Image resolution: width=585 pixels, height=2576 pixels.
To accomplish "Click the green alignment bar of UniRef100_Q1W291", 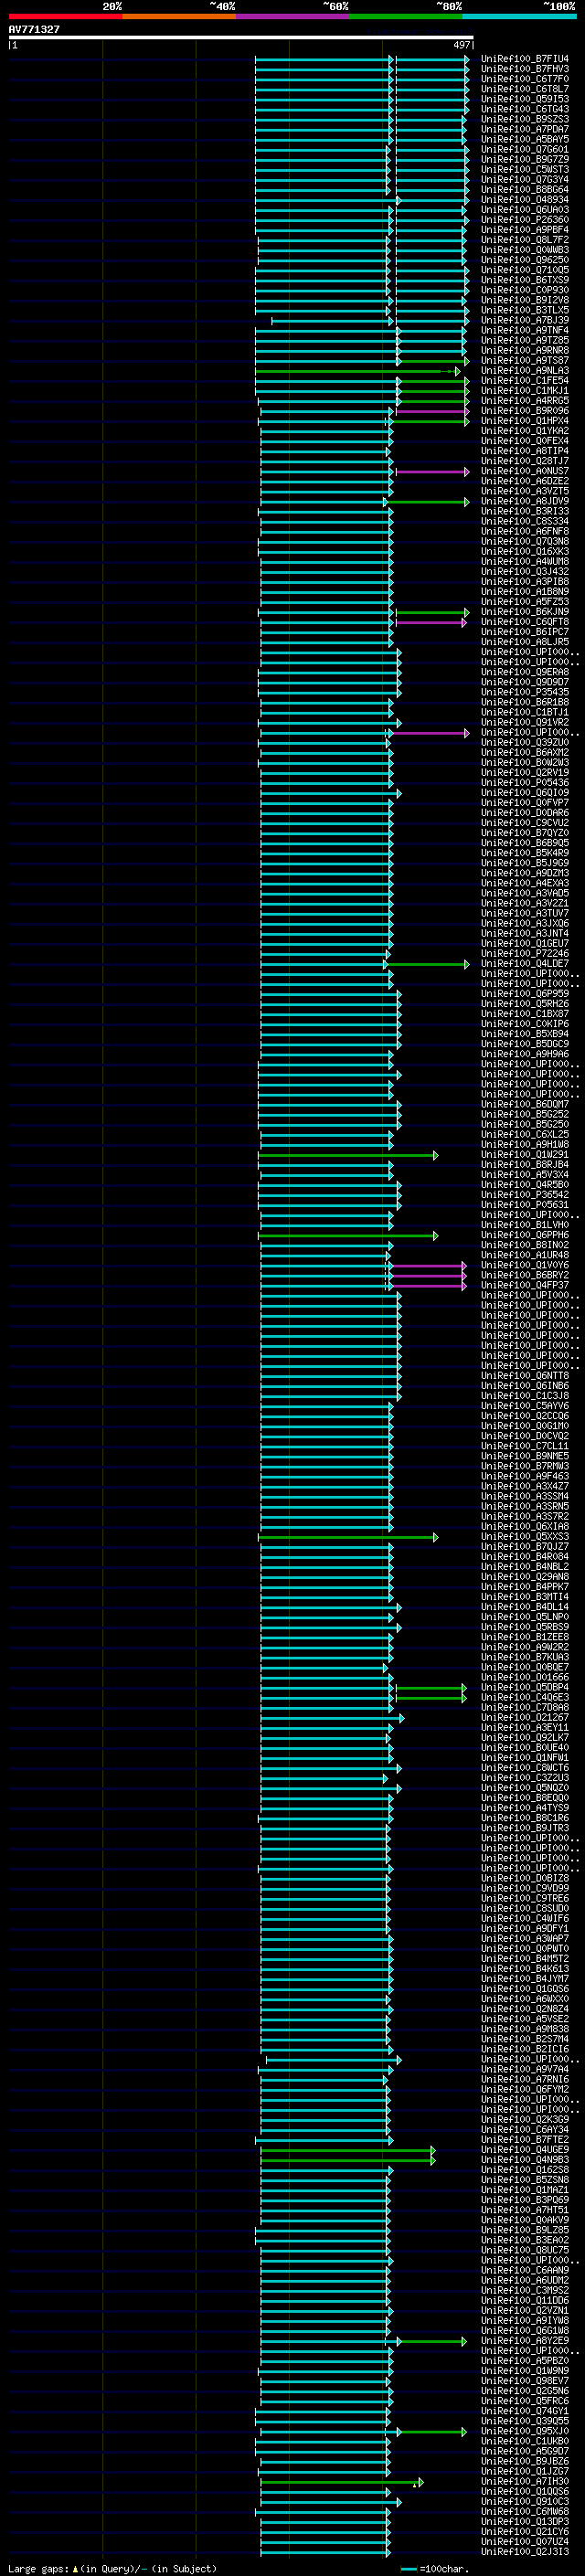I will point(348,1155).
